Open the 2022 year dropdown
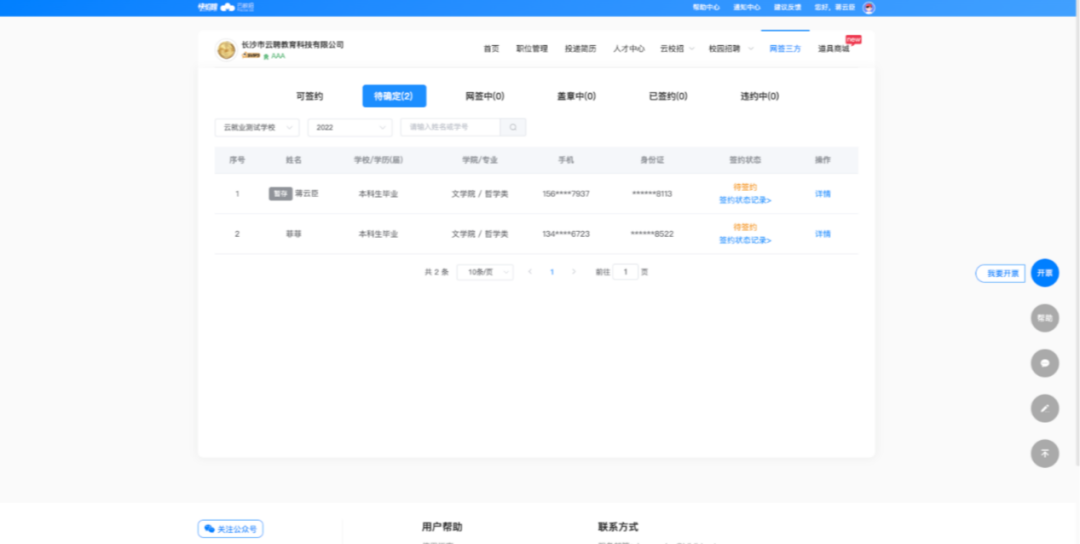Image resolution: width=1080 pixels, height=544 pixels. (x=350, y=127)
